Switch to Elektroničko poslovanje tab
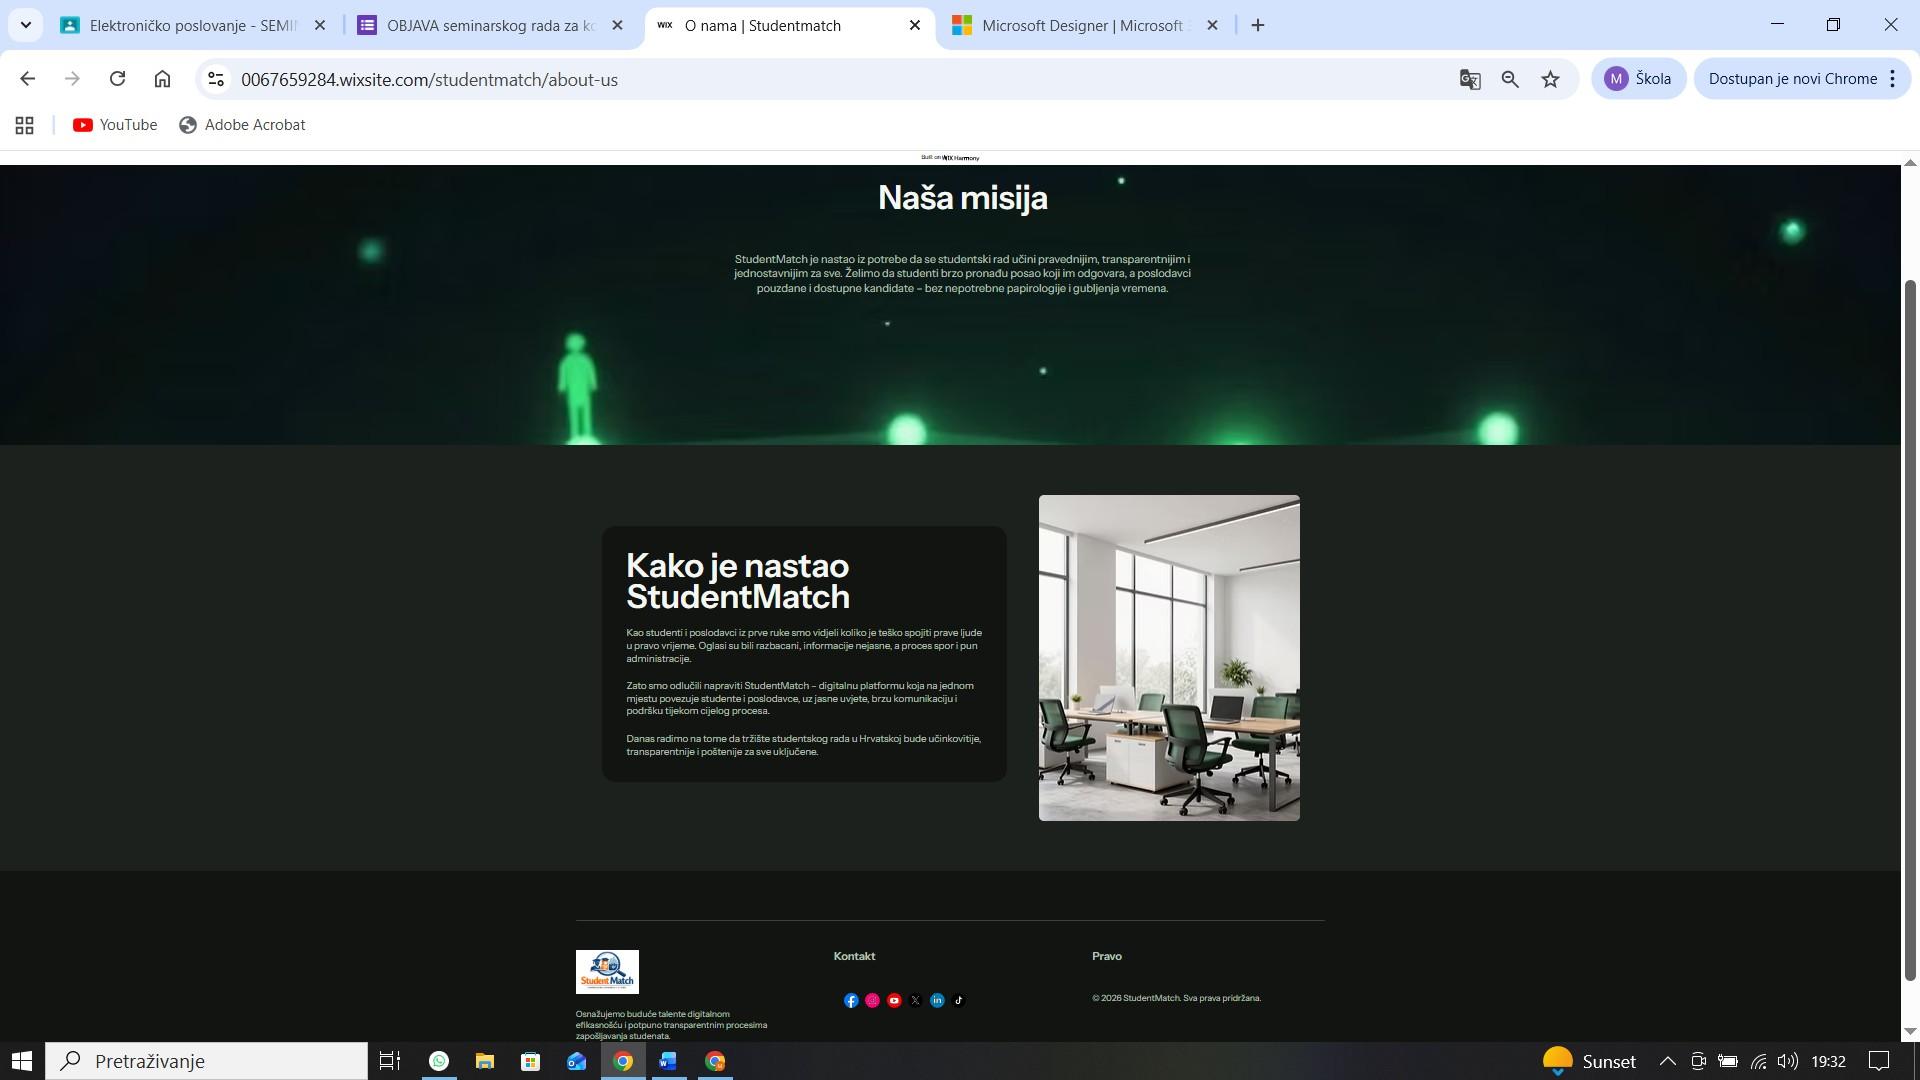1920x1080 pixels. [192, 25]
